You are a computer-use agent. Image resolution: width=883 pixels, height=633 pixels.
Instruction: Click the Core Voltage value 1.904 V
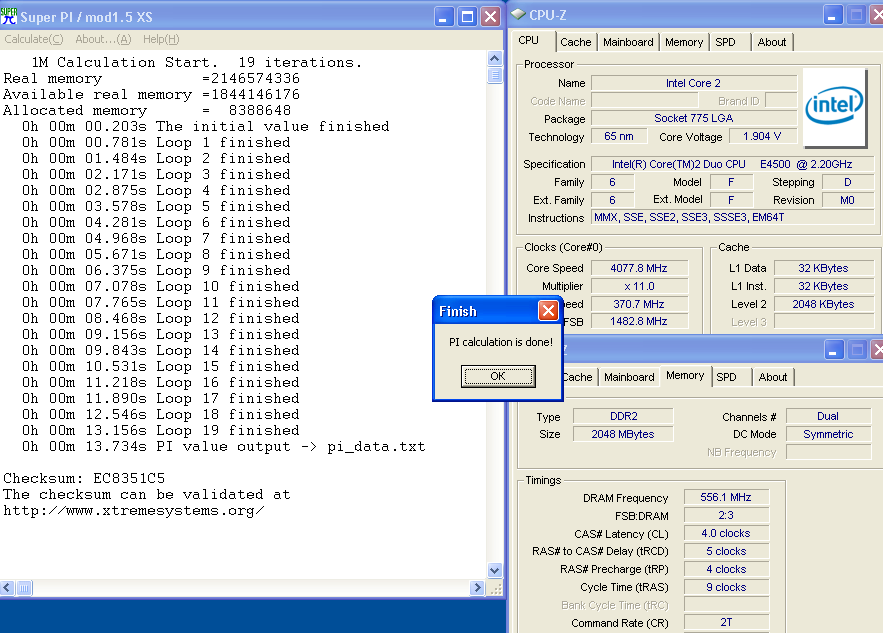tap(762, 136)
